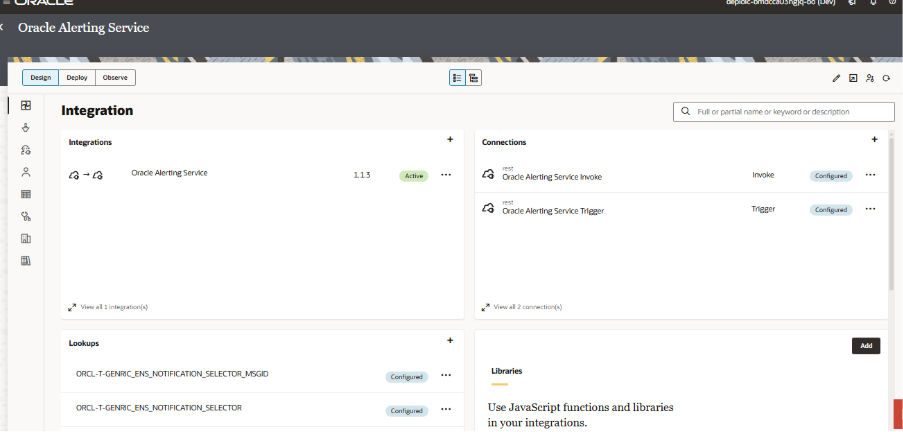Viewport: 903px width, 432px height.
Task: Select the second sidebar icon below Integration
Action: tap(25, 128)
